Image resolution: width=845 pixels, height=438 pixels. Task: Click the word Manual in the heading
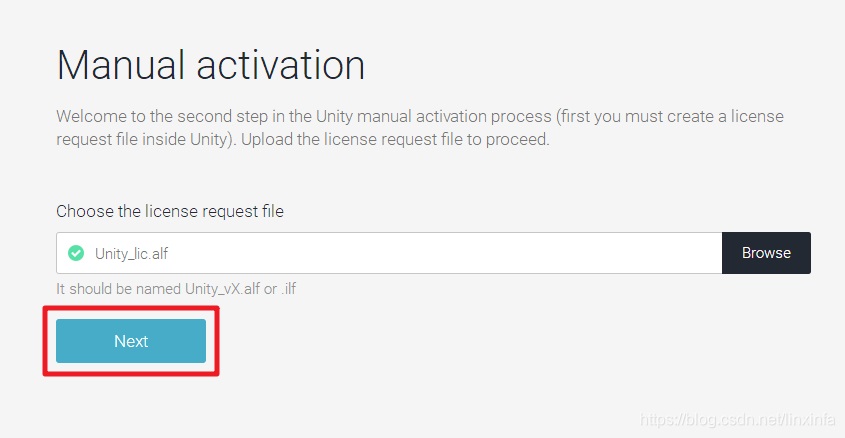pos(121,65)
